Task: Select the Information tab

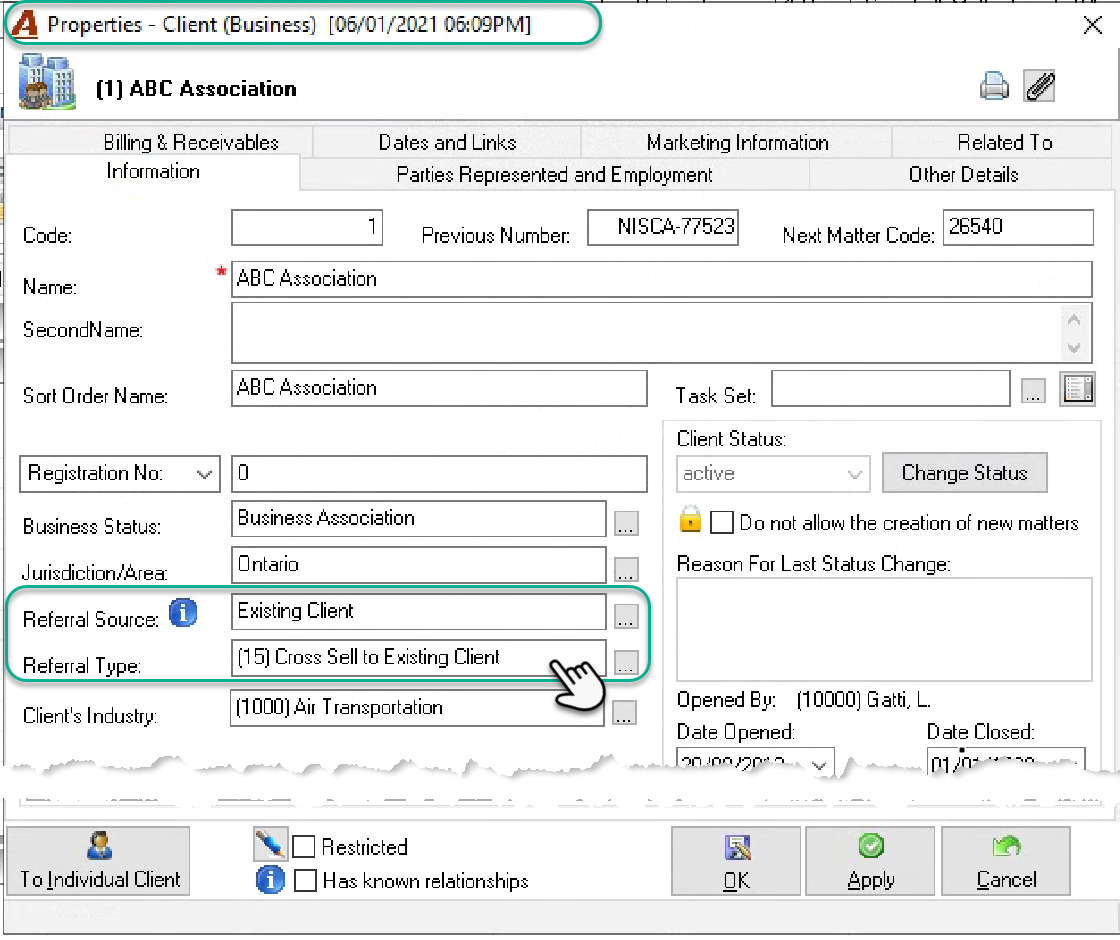Action: pos(153,171)
